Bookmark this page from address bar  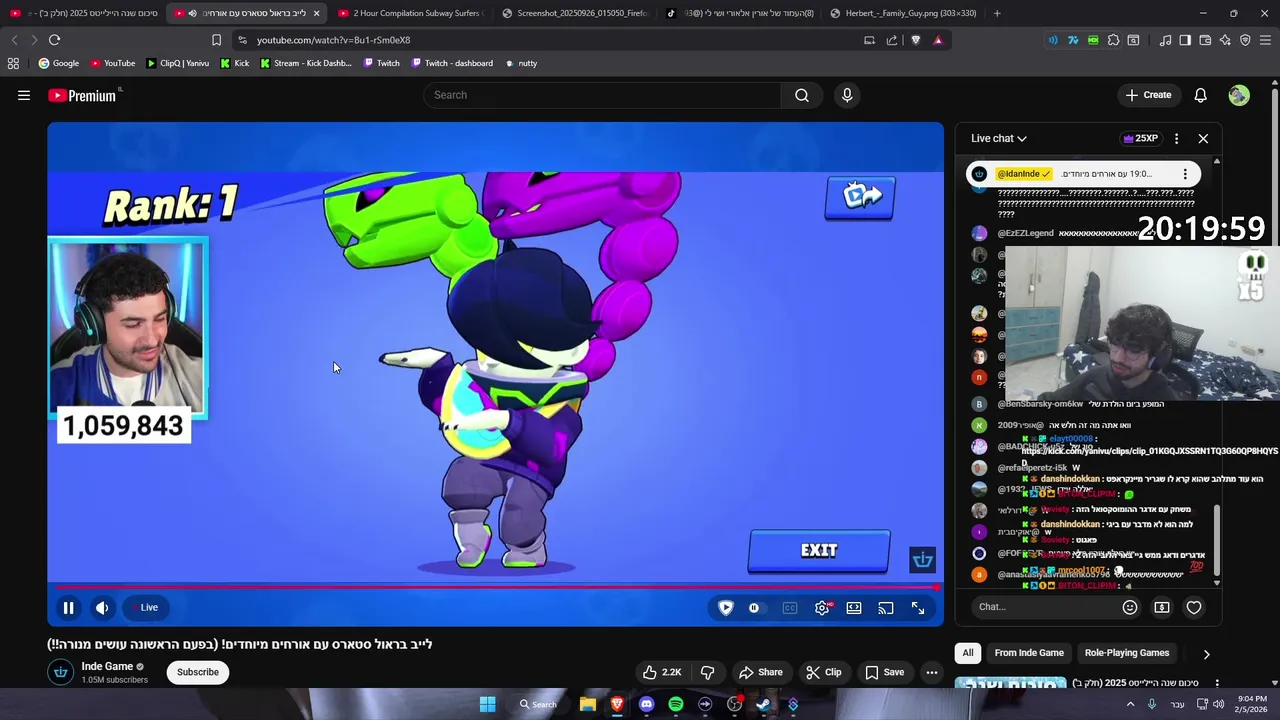[x=216, y=40]
